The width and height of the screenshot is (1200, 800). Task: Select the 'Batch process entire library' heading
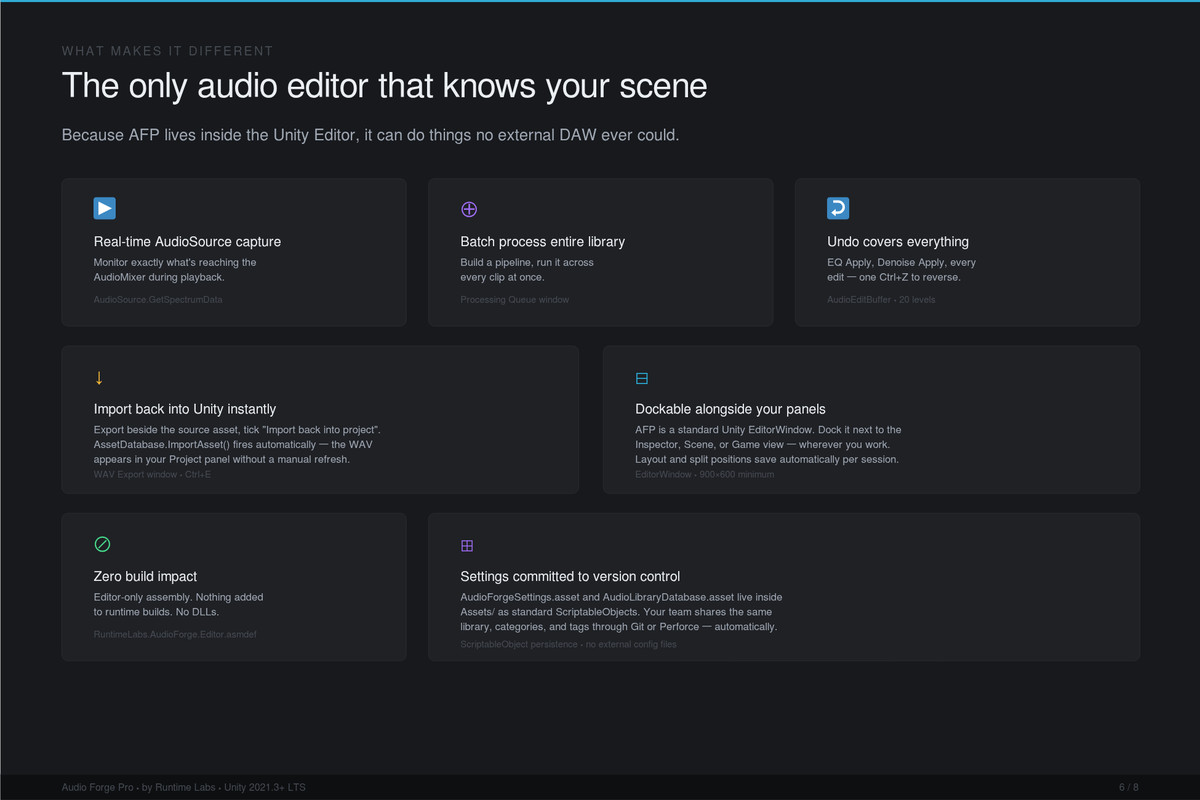543,241
